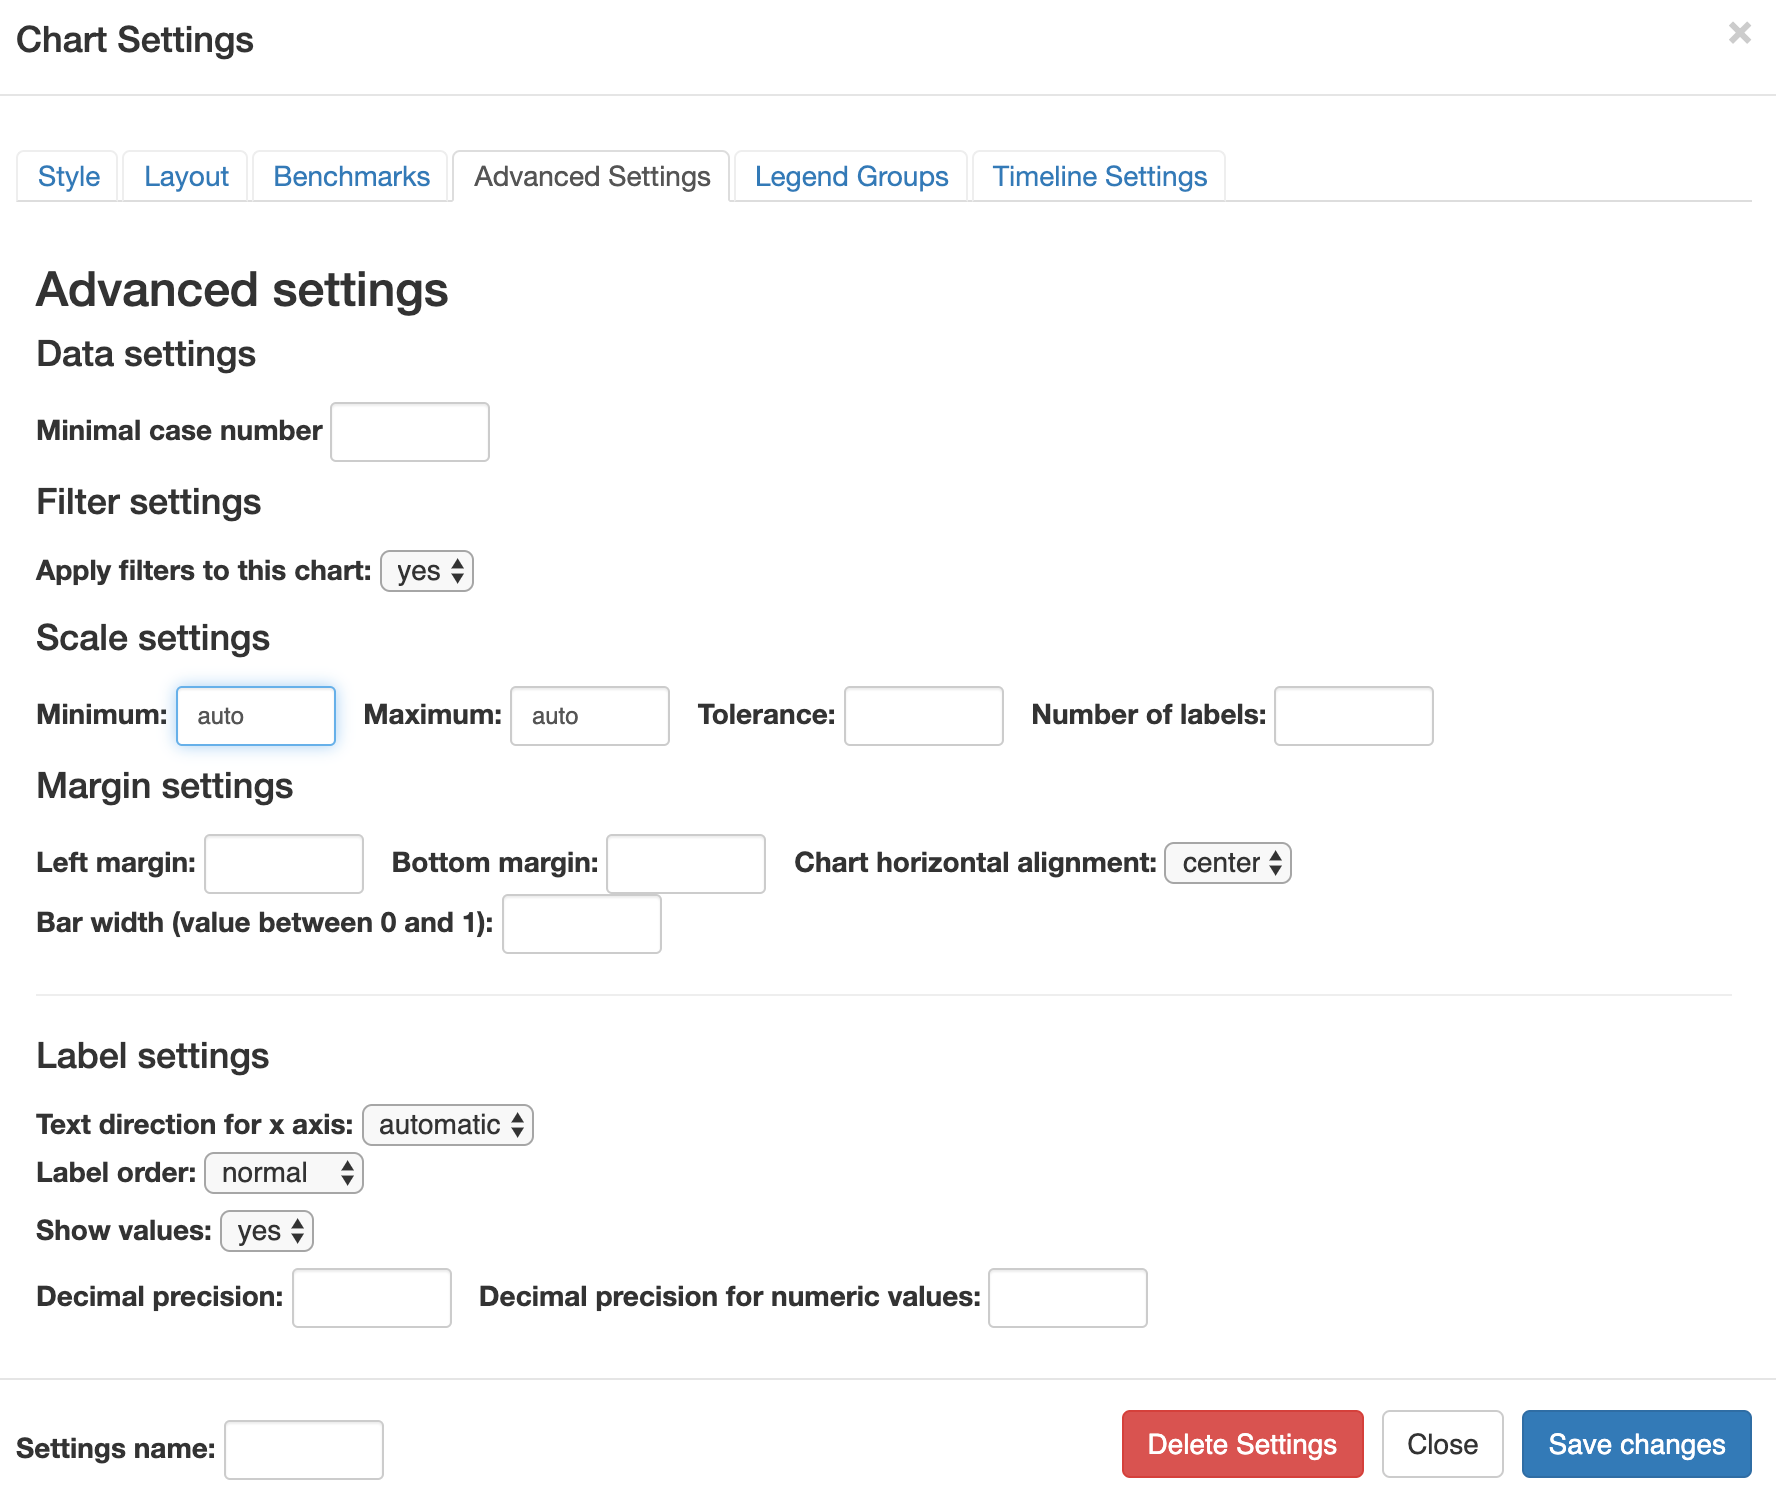Click the Maximum scale input field
The width and height of the screenshot is (1776, 1502).
(590, 716)
